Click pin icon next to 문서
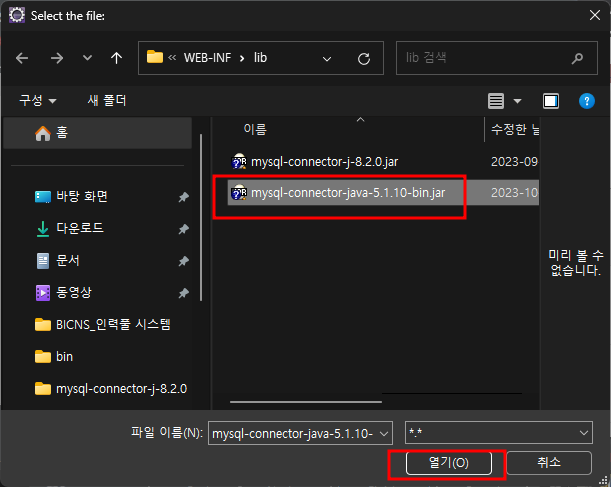The image size is (611, 487). (x=184, y=261)
